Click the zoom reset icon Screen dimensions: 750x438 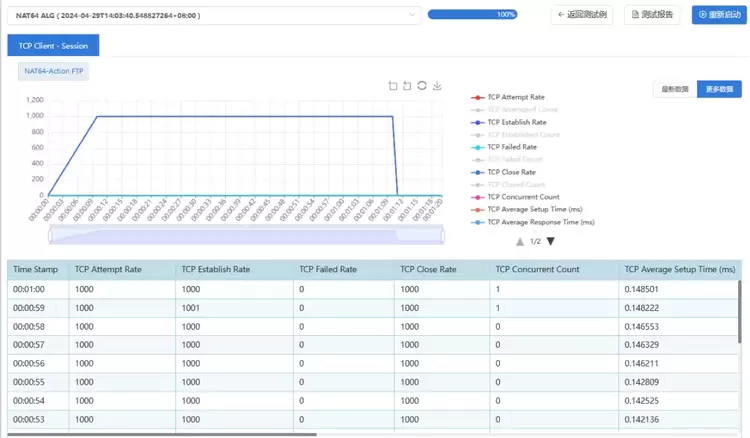click(407, 86)
